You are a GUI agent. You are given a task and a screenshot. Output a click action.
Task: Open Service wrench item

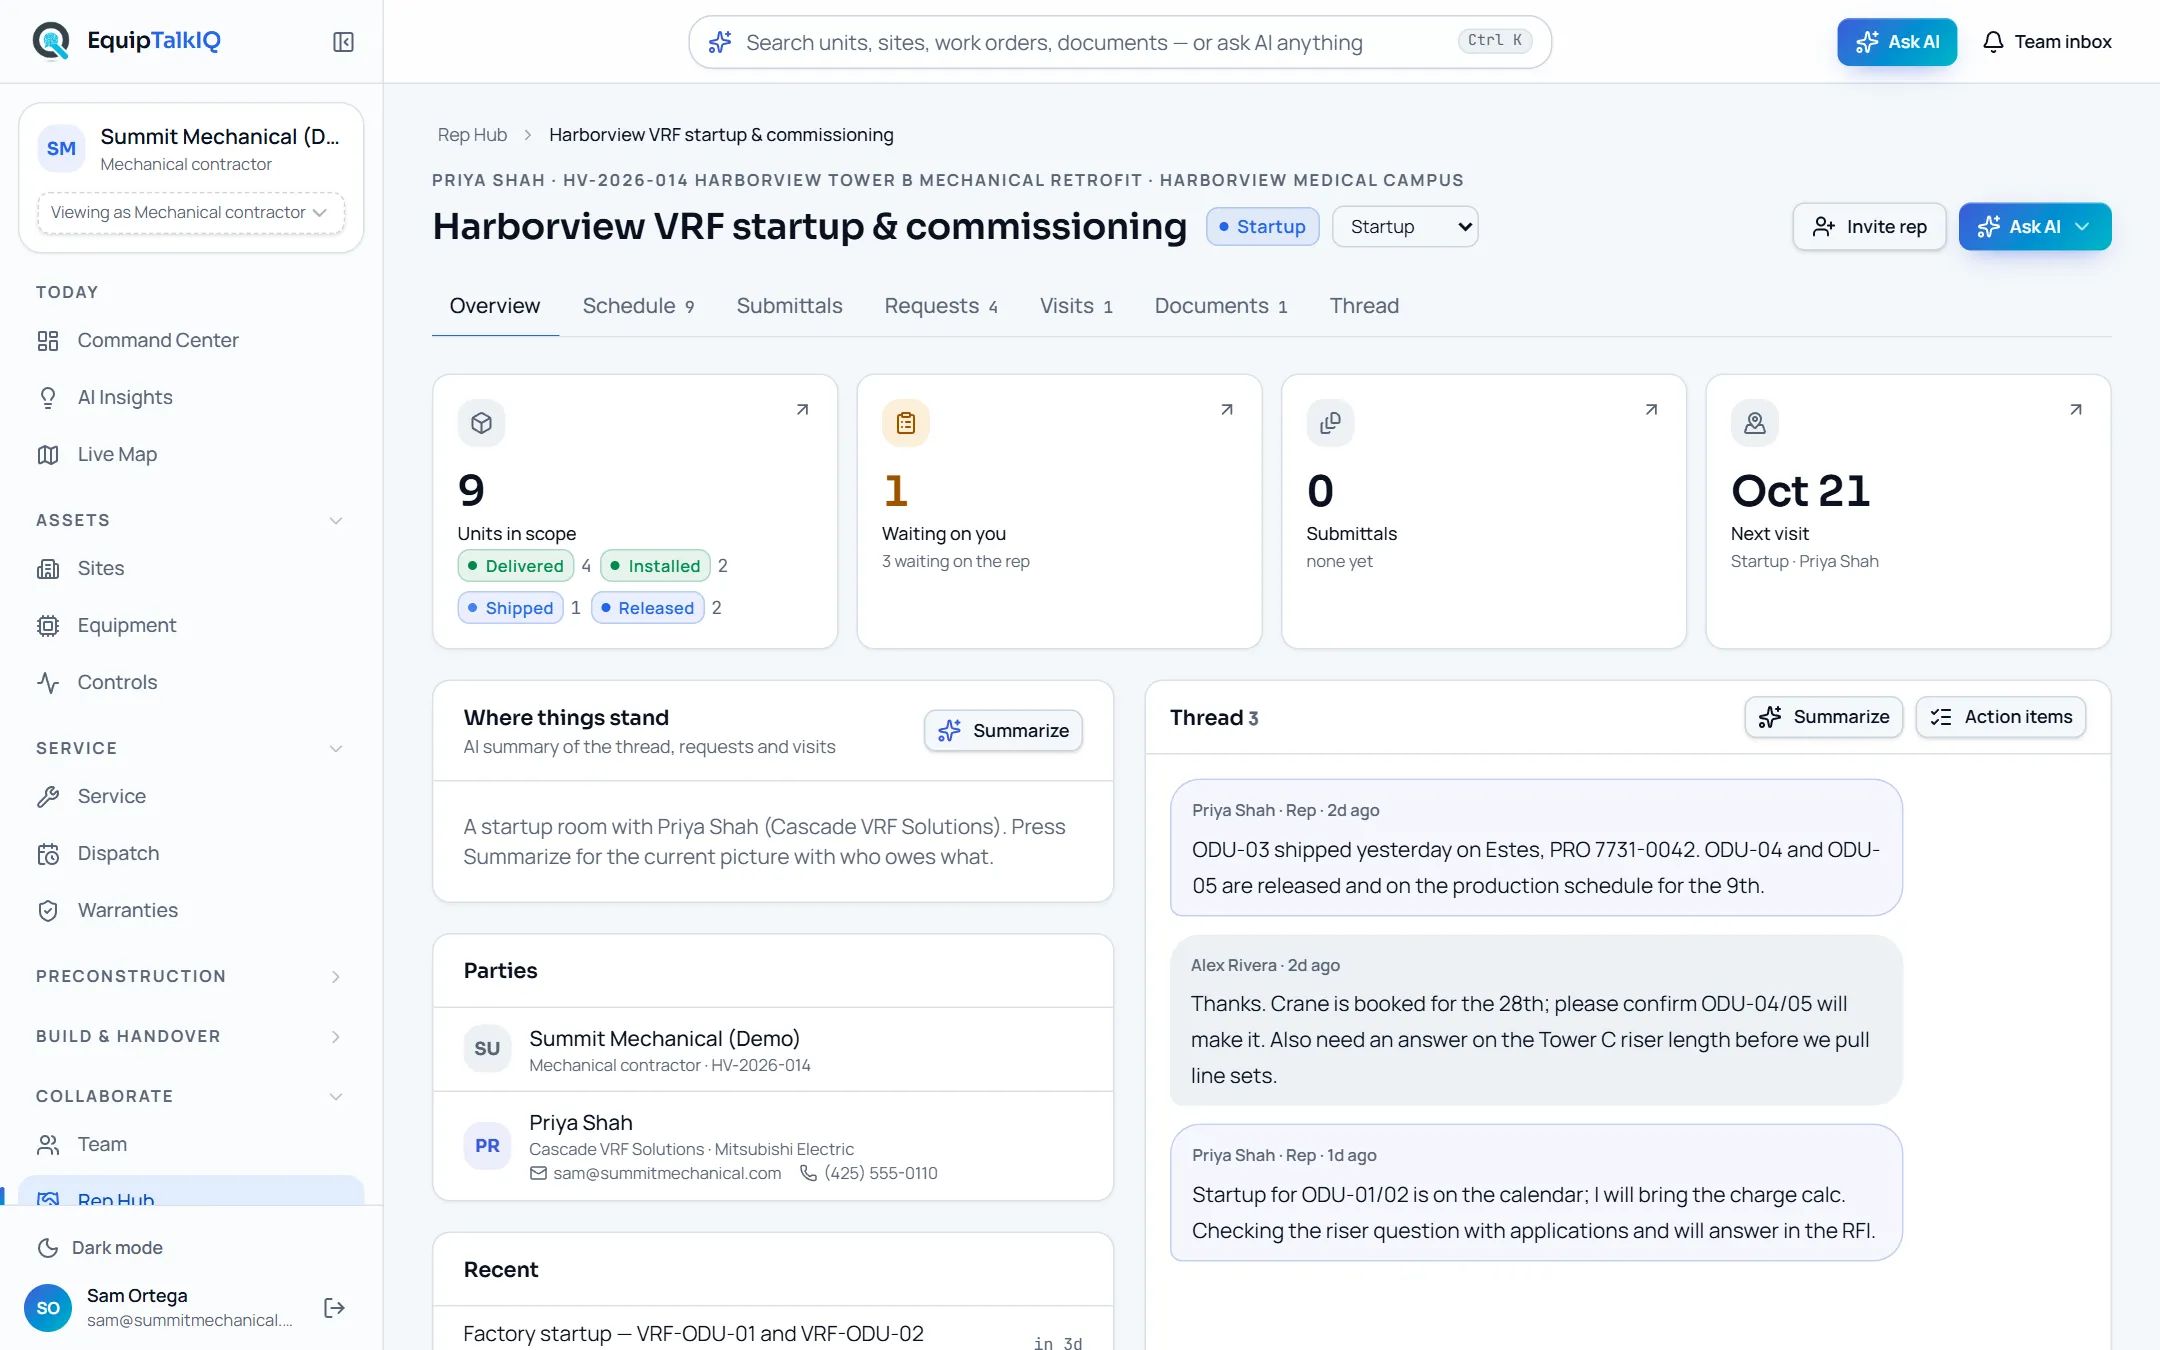pyautogui.click(x=190, y=796)
